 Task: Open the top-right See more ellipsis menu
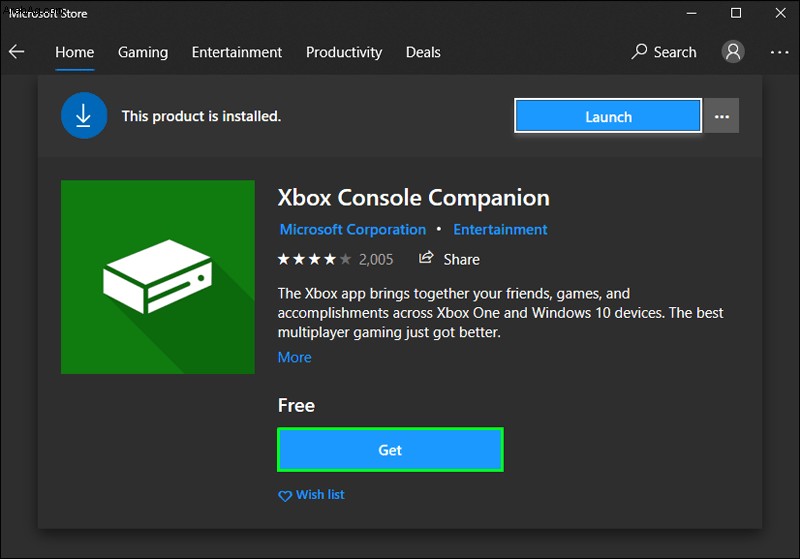[x=779, y=52]
